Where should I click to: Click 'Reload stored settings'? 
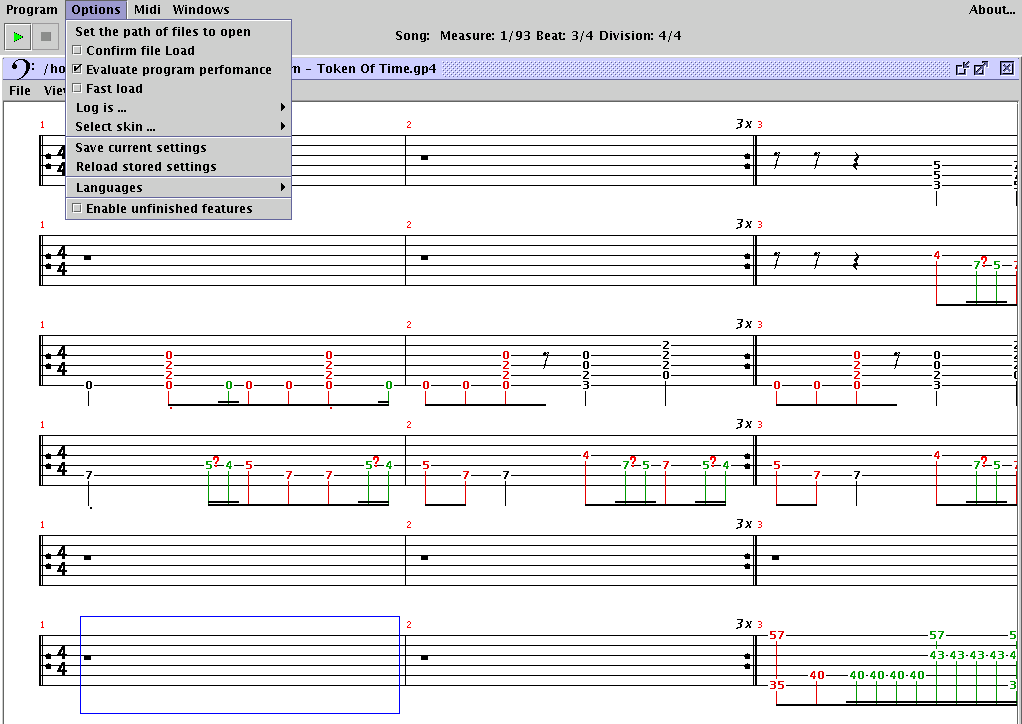click(146, 167)
